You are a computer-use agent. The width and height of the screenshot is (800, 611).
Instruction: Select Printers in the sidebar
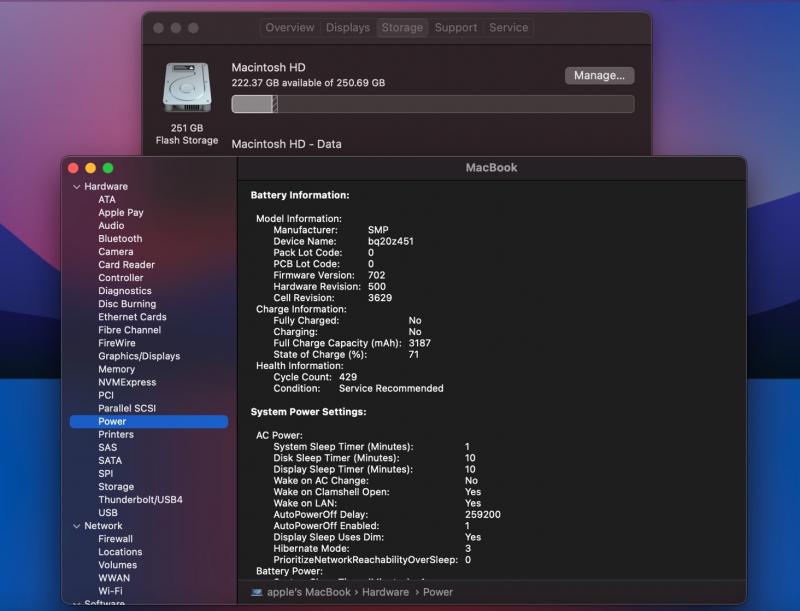click(116, 435)
